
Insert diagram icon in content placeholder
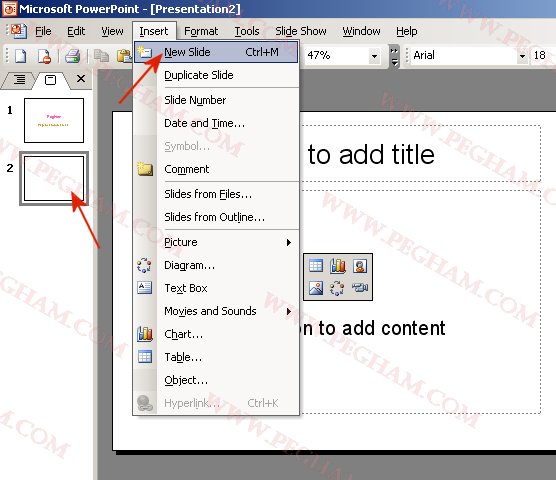(x=337, y=288)
